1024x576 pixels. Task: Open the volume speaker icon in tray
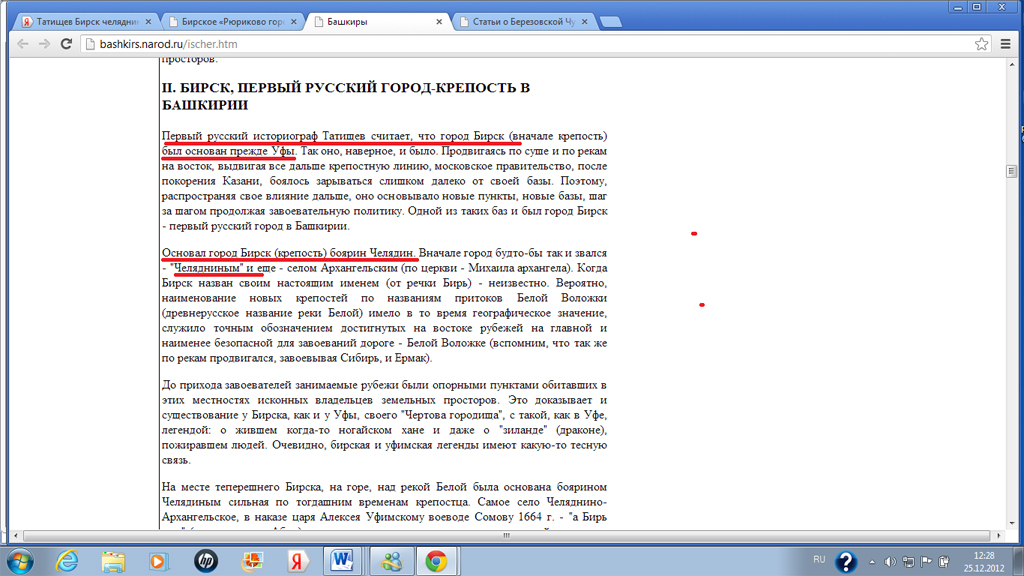[x=889, y=562]
